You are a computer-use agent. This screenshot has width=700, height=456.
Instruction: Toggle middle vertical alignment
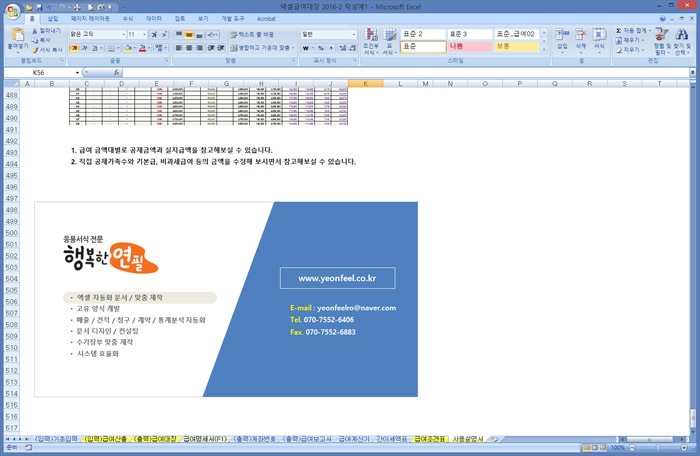coord(189,34)
